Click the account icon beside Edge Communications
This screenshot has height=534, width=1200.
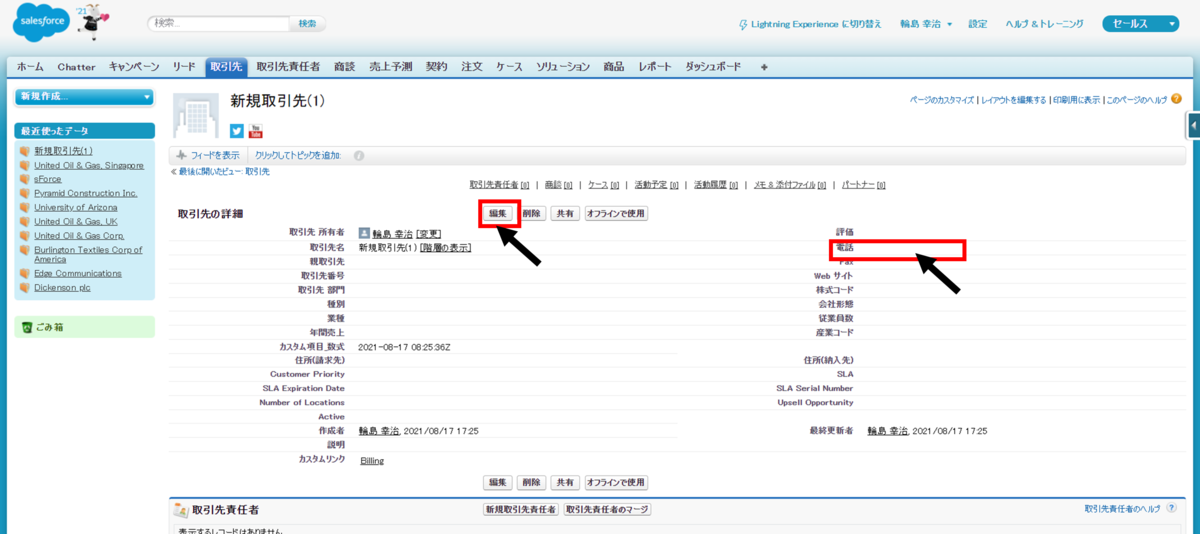[x=25, y=273]
